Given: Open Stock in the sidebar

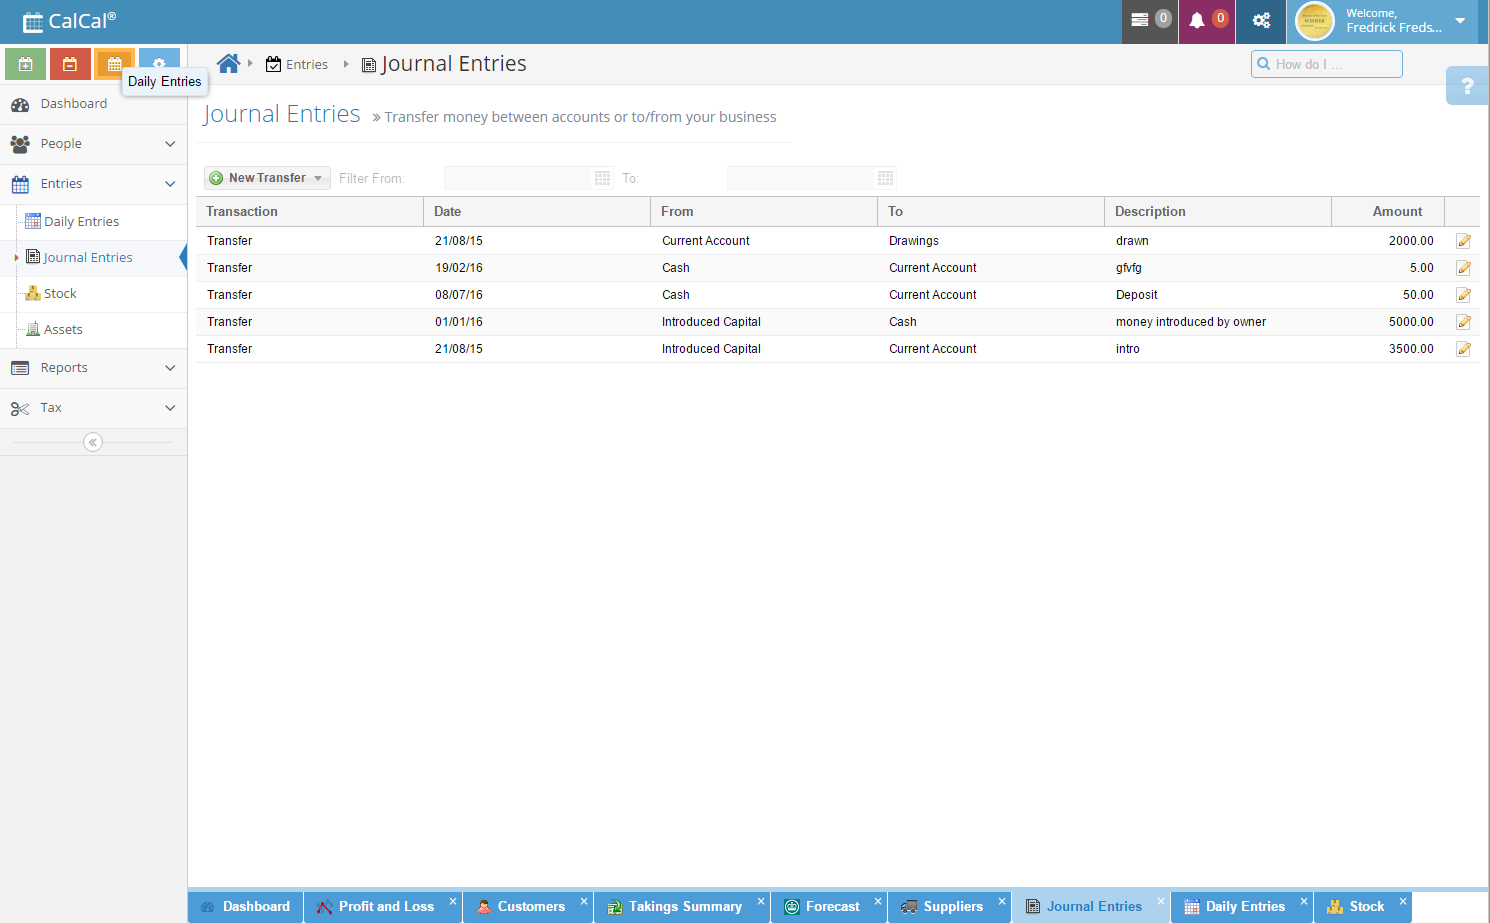Looking at the screenshot, I should click(60, 294).
